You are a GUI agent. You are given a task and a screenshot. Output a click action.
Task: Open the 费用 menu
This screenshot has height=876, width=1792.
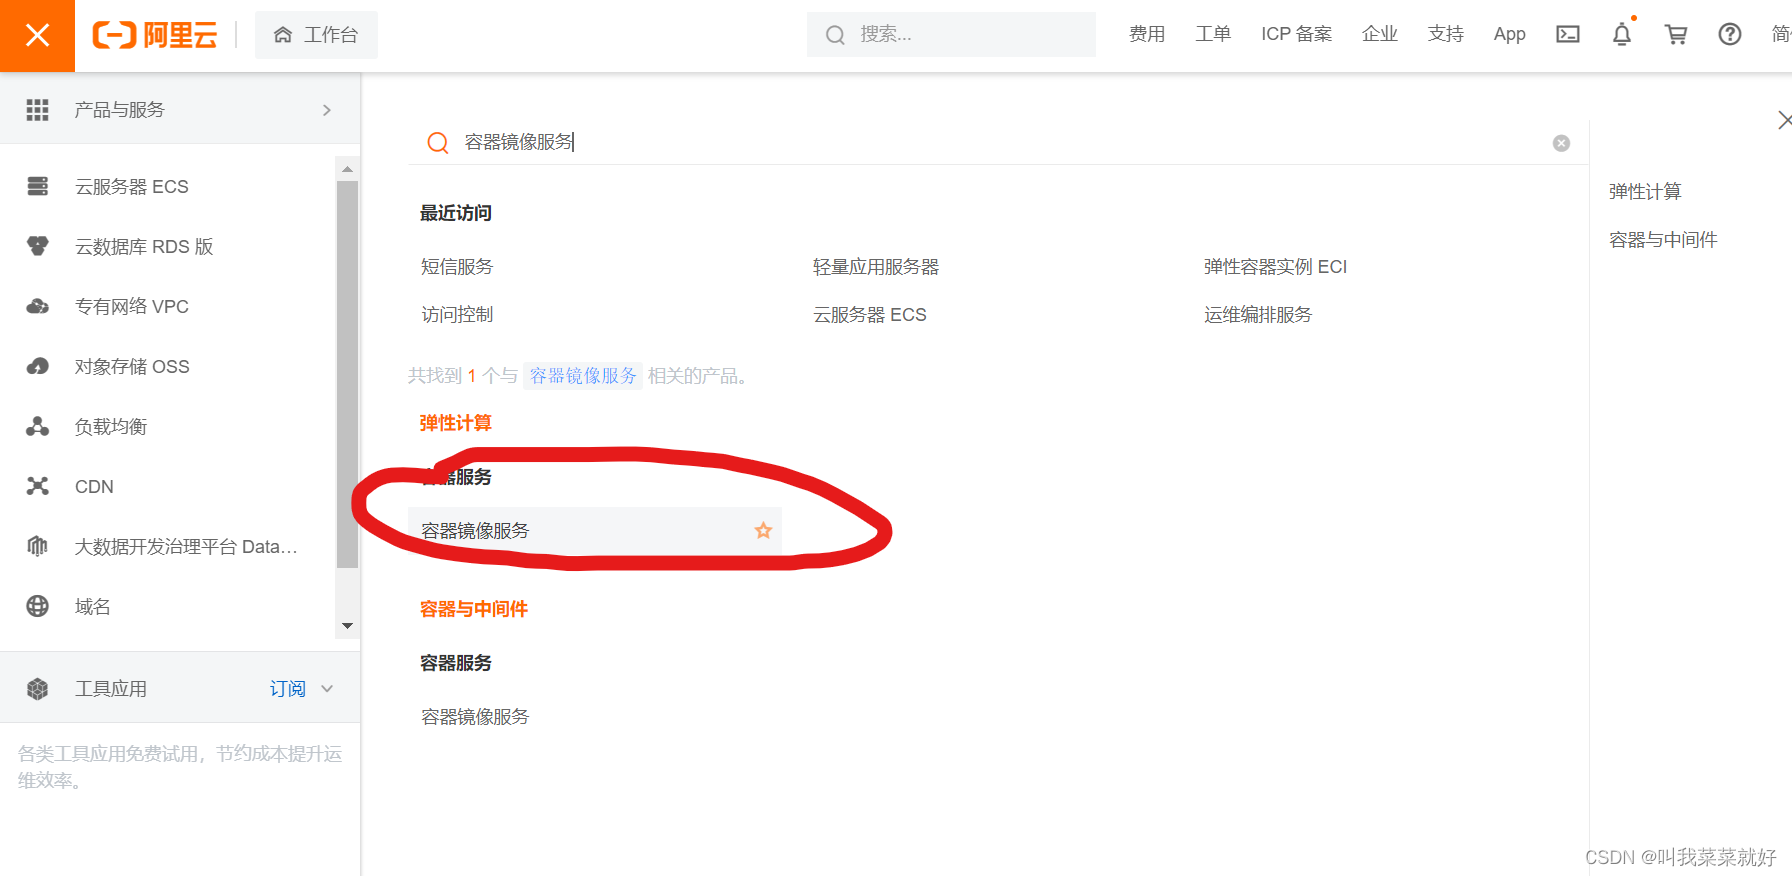(1147, 34)
